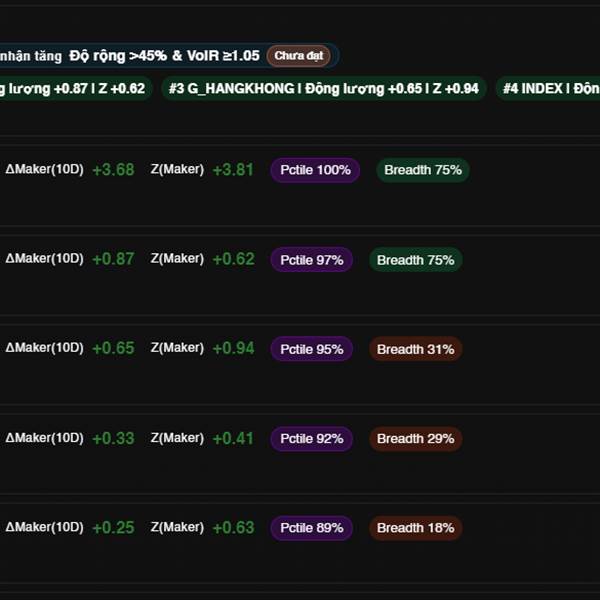
Task: Click Z(Maker) label in the +3.81 row
Action: click(x=177, y=169)
